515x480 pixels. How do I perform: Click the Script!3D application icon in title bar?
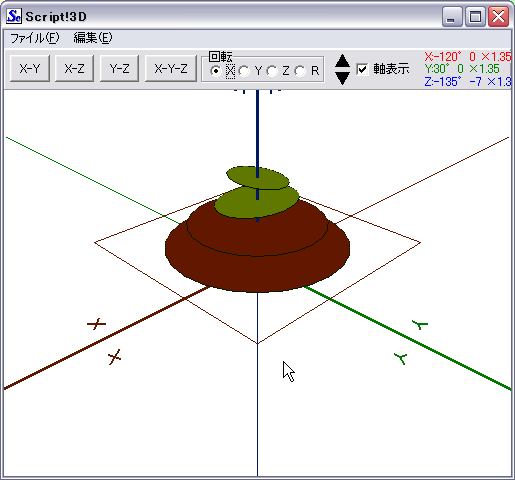[x=14, y=16]
